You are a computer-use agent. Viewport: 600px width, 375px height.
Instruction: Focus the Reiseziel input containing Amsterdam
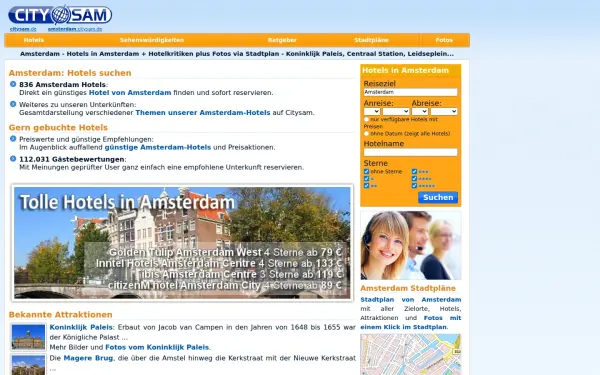(410, 92)
